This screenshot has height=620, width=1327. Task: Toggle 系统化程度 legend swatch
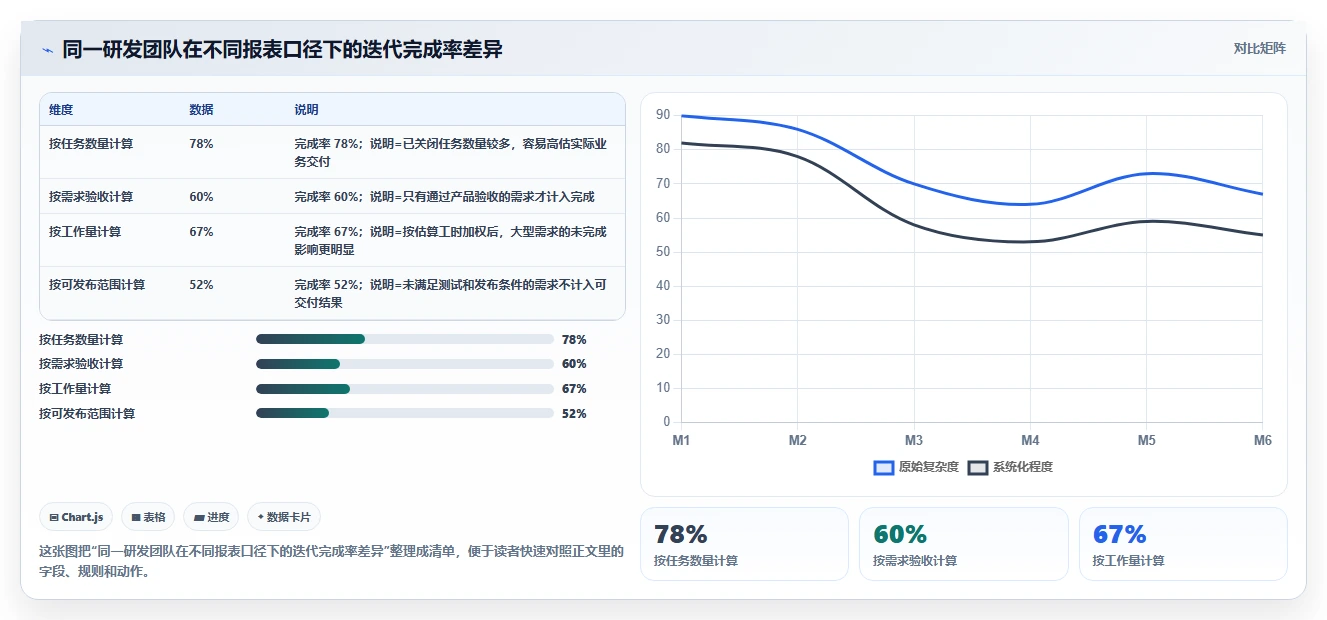coord(978,467)
